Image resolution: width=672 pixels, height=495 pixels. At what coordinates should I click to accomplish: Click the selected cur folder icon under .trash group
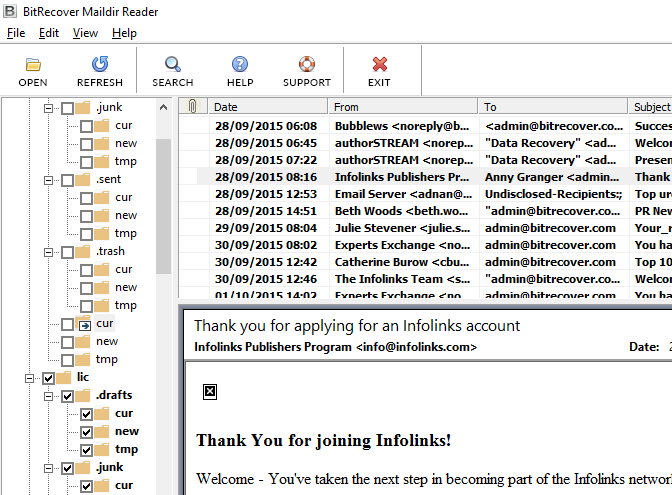pyautogui.click(x=83, y=324)
